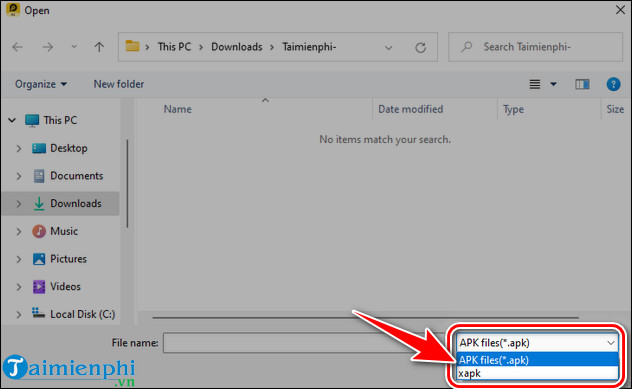Sort by the Name column

pos(177,109)
